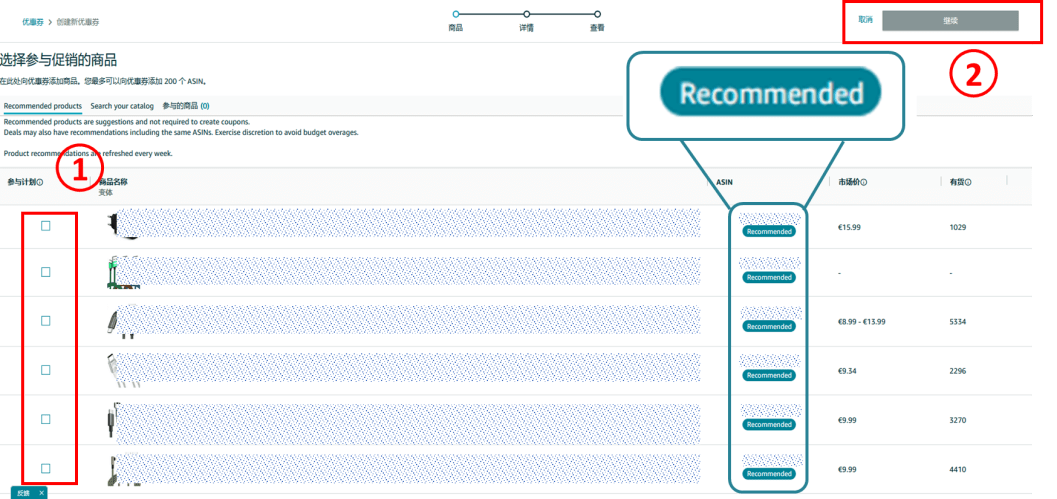Tick checkbox for the €15.99 product
Viewport: 1057px width, 499px height.
coord(46,226)
